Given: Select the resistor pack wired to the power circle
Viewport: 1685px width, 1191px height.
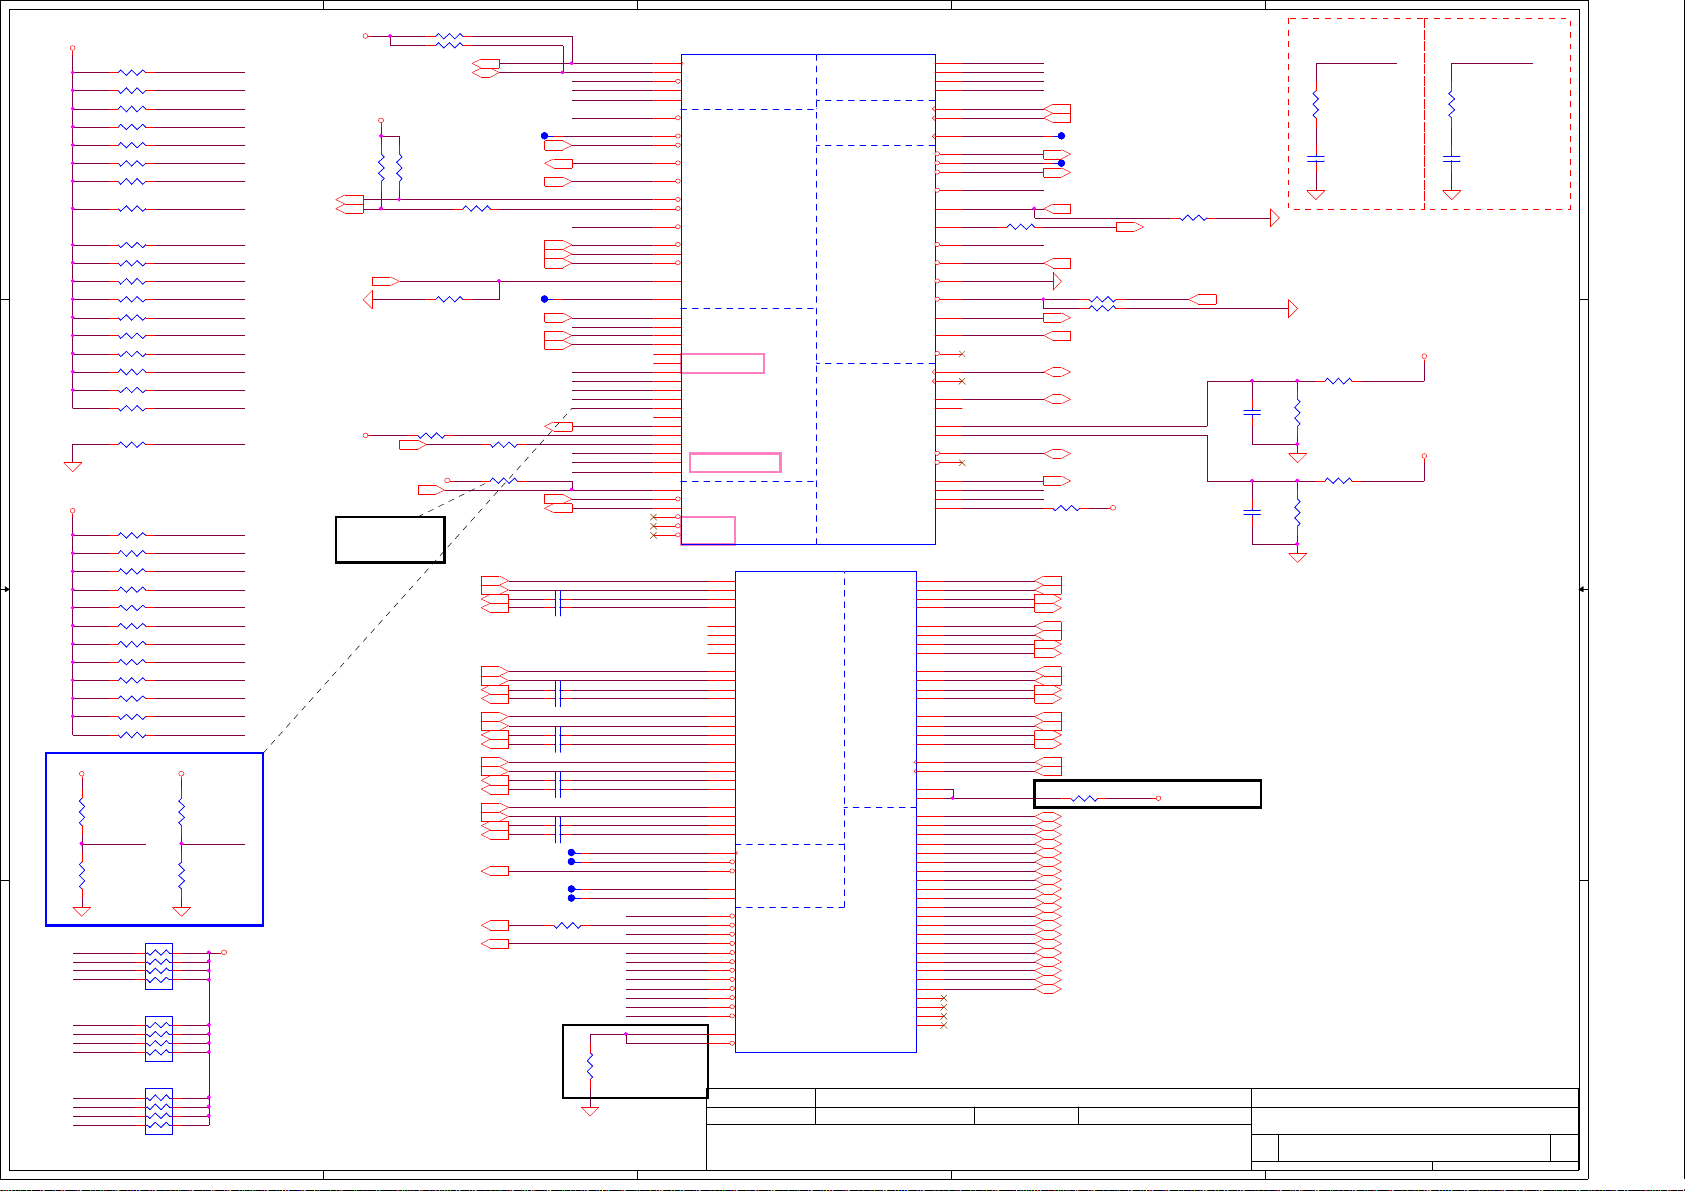Looking at the screenshot, I should (x=159, y=966).
